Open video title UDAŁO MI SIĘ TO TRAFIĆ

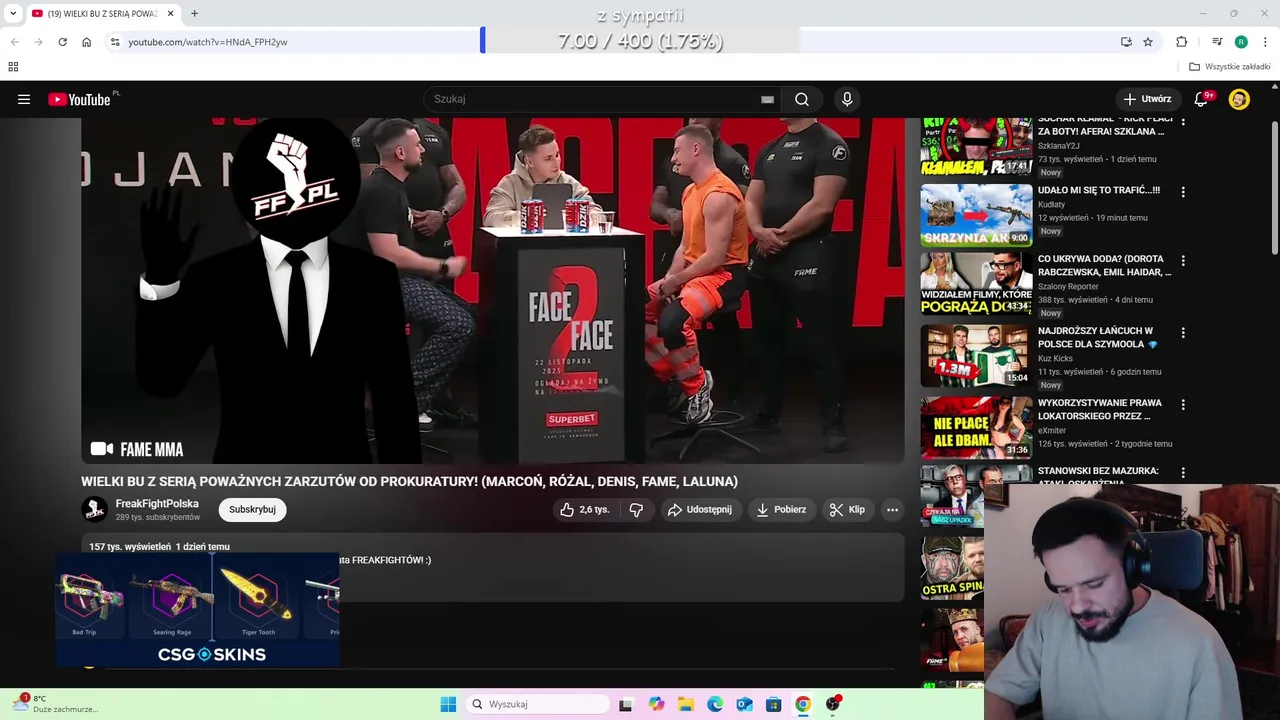tap(1099, 190)
